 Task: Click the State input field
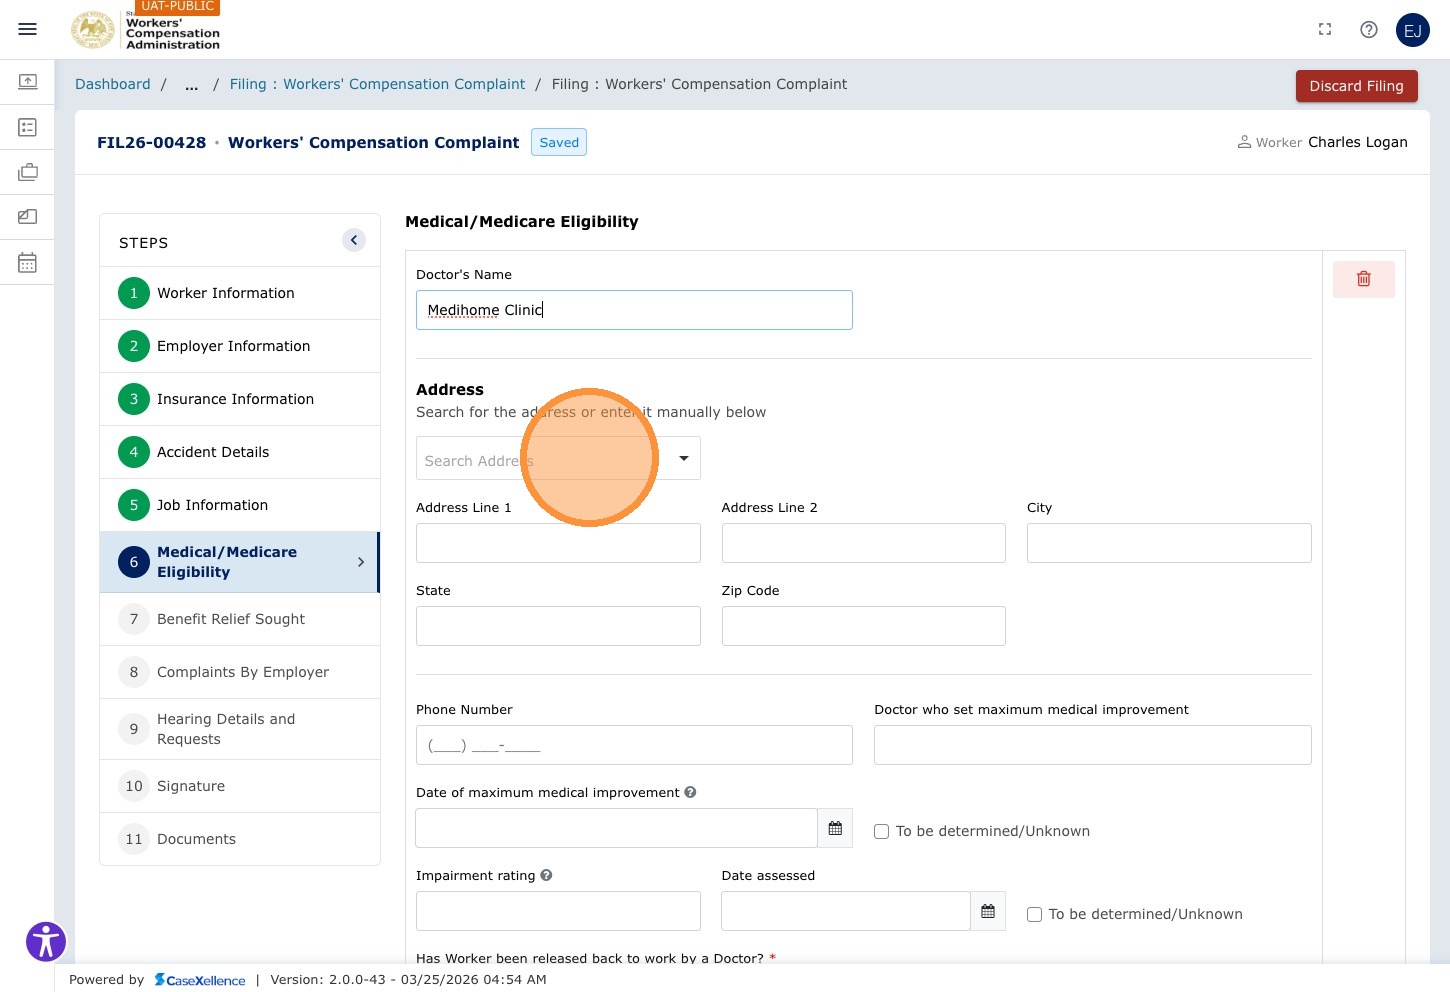click(558, 626)
